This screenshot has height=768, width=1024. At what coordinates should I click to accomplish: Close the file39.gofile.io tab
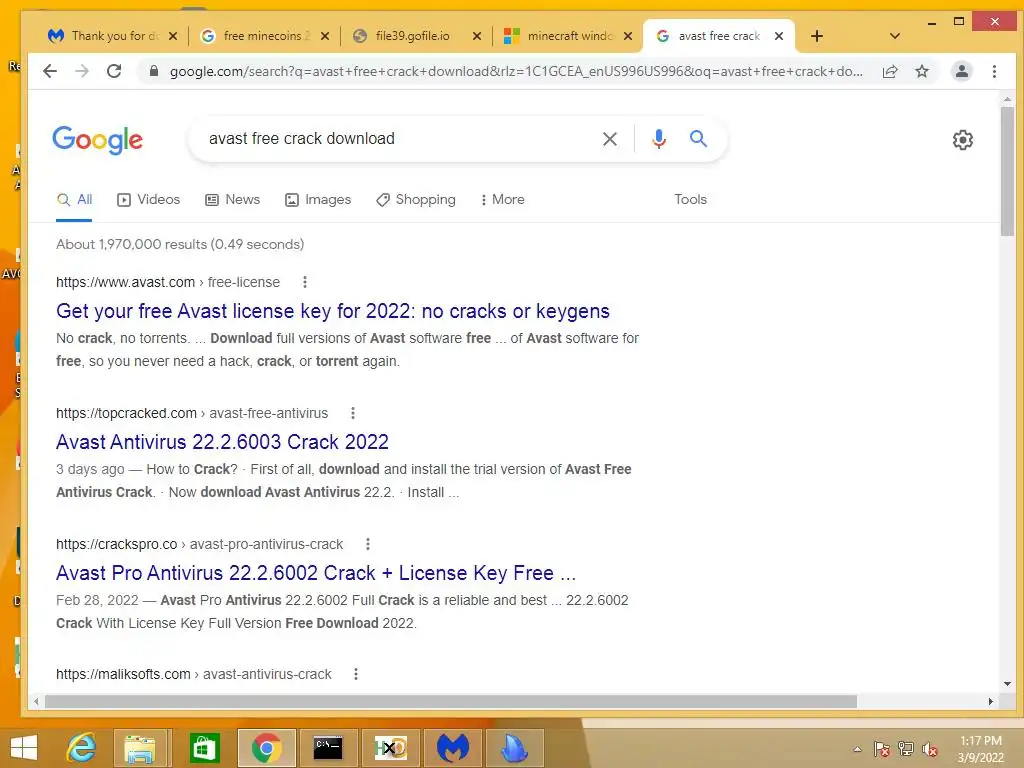click(477, 36)
